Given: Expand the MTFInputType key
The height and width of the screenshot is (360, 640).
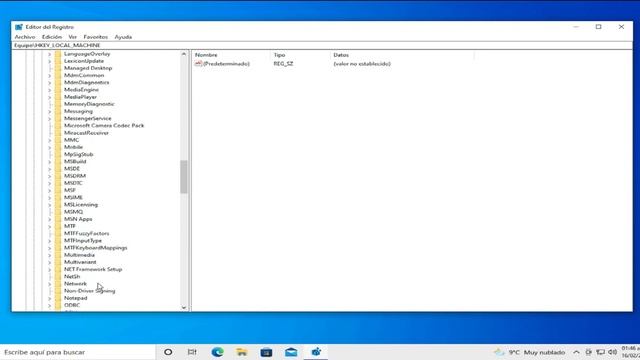Looking at the screenshot, I should tap(49, 241).
